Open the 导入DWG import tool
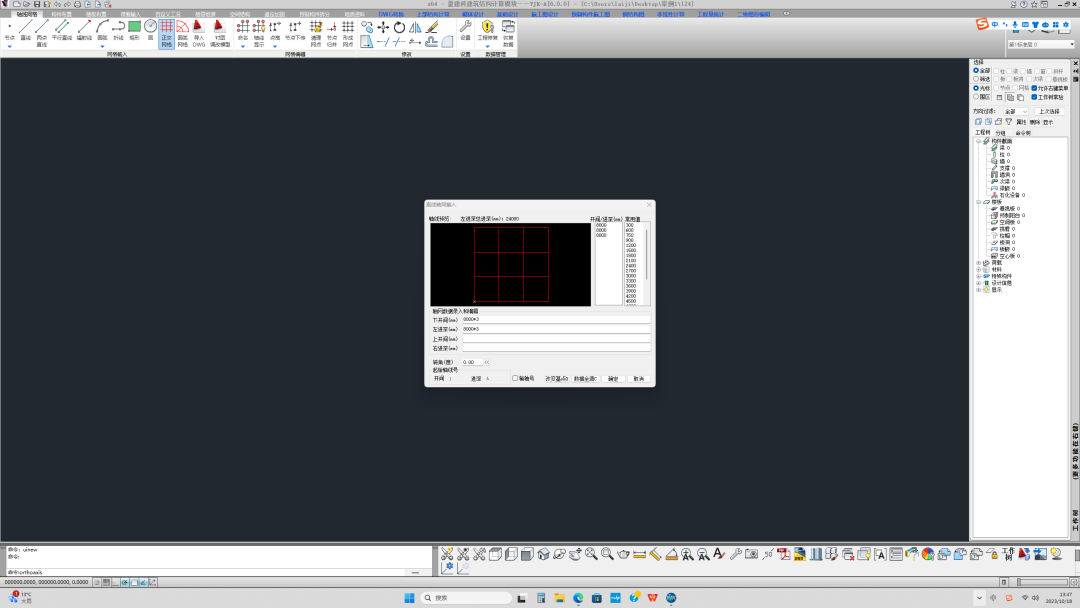Viewport: 1080px width, 608px height. click(x=199, y=33)
